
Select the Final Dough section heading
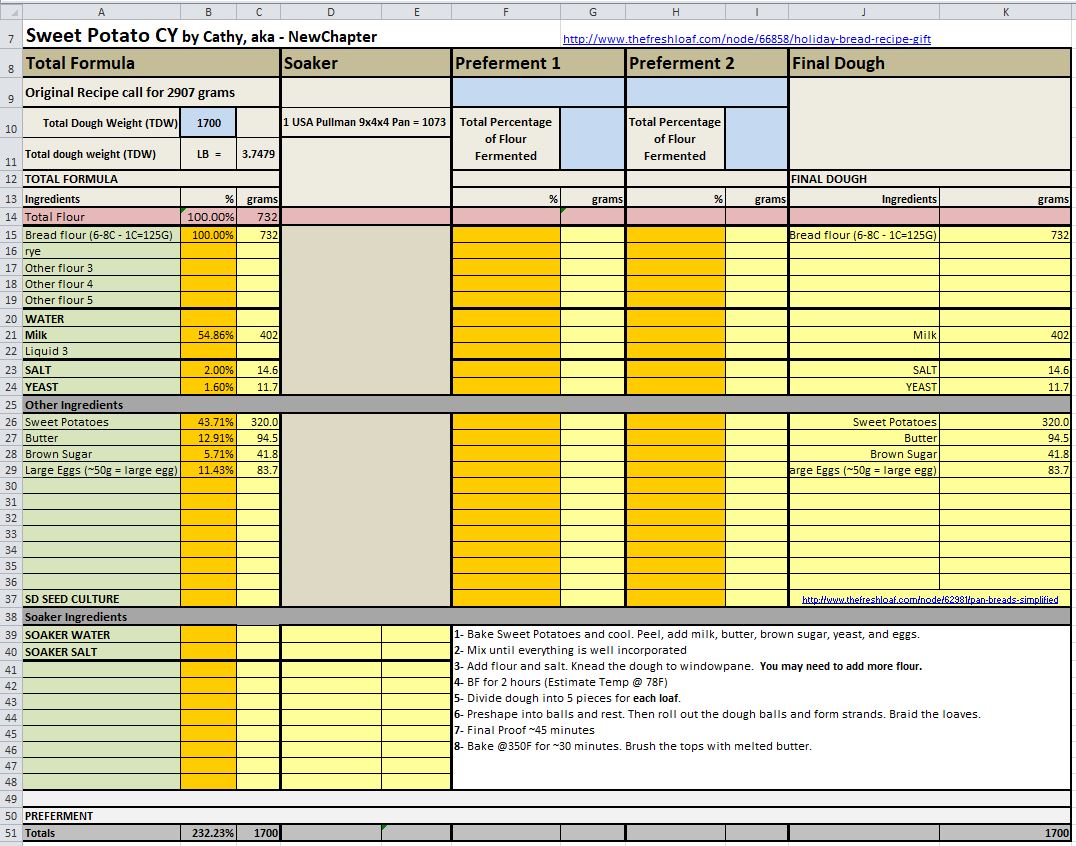click(x=930, y=64)
